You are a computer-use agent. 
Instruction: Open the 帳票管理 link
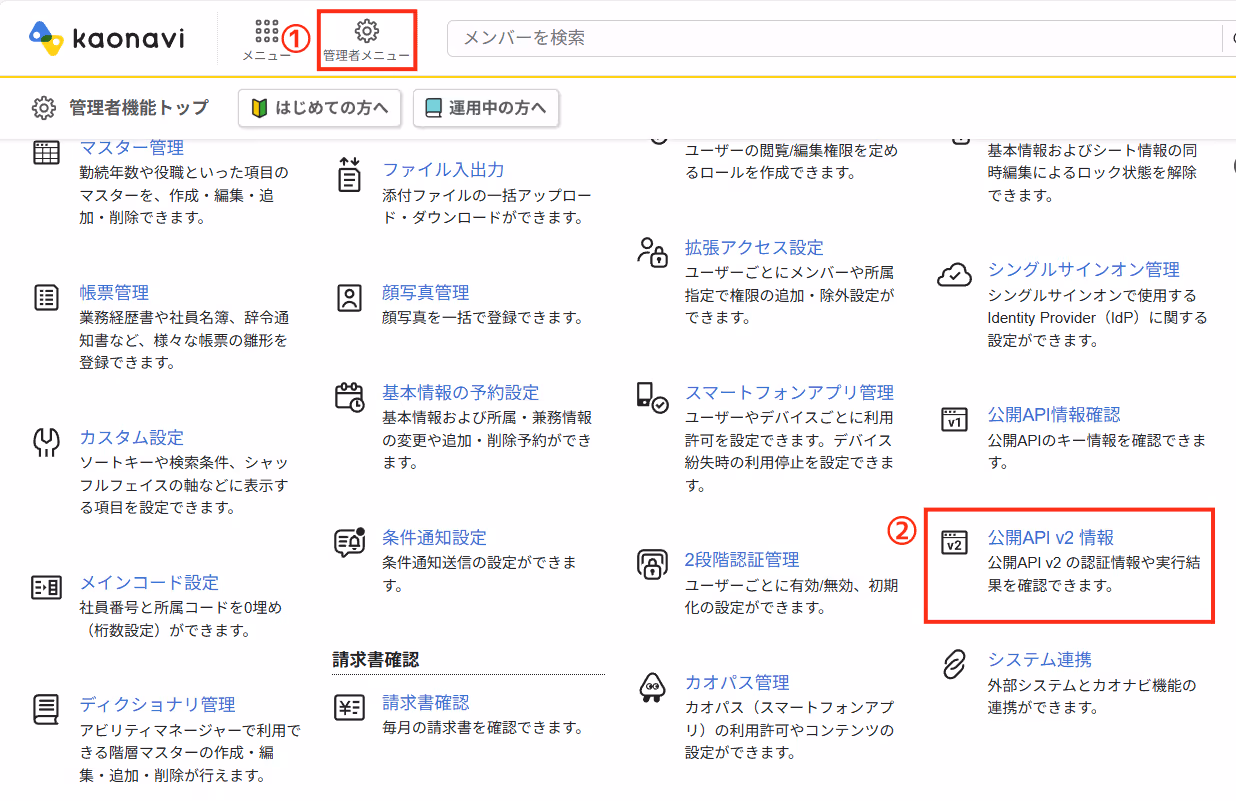pyautogui.click(x=114, y=293)
